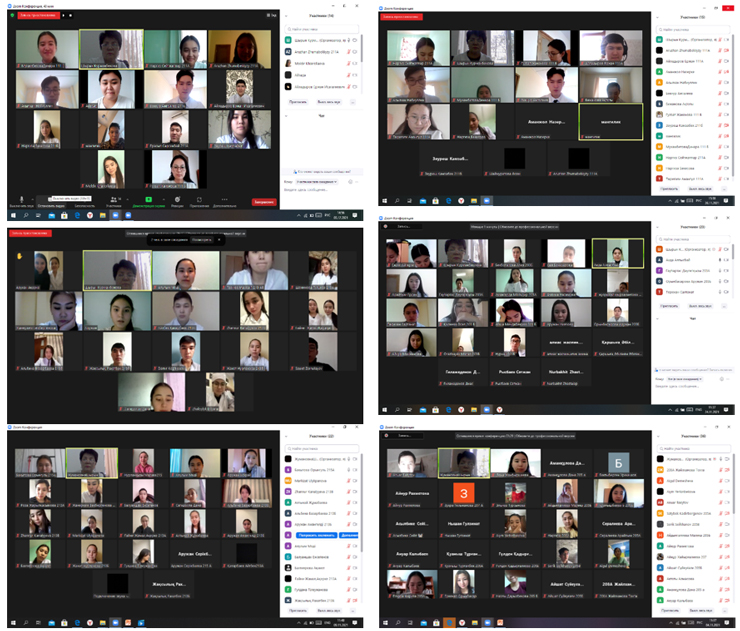The image size is (740, 631).
Task: Select grey Б avatar tile in bottom-right Zoom
Action: point(619,463)
